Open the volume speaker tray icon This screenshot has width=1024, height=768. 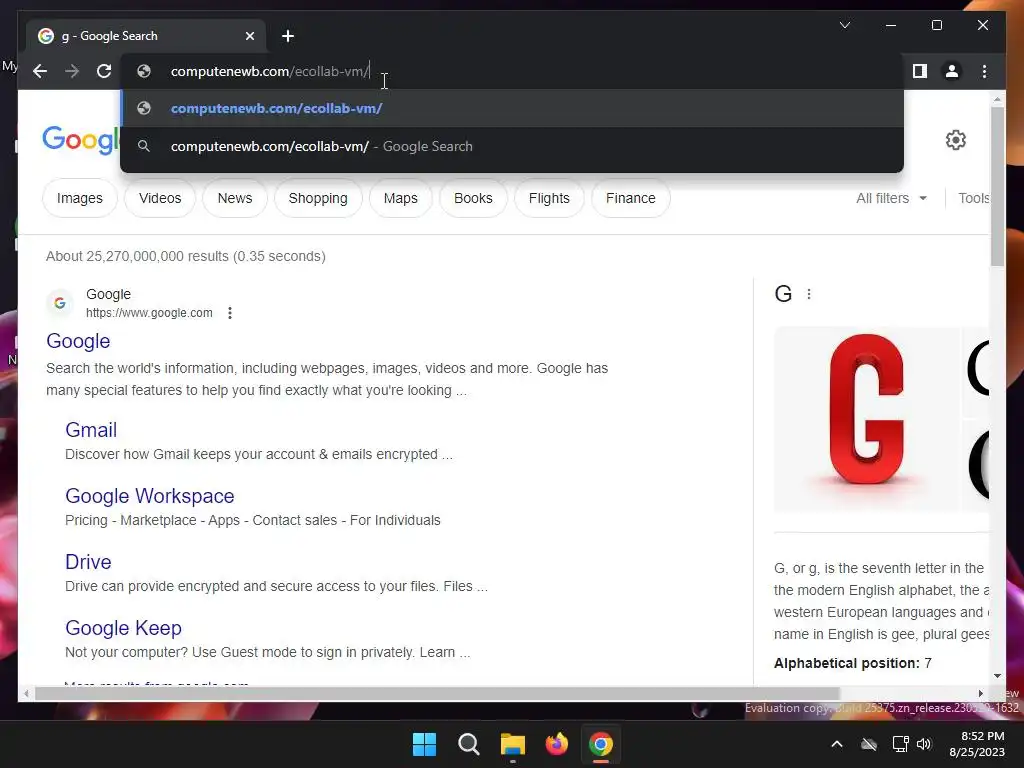923,744
